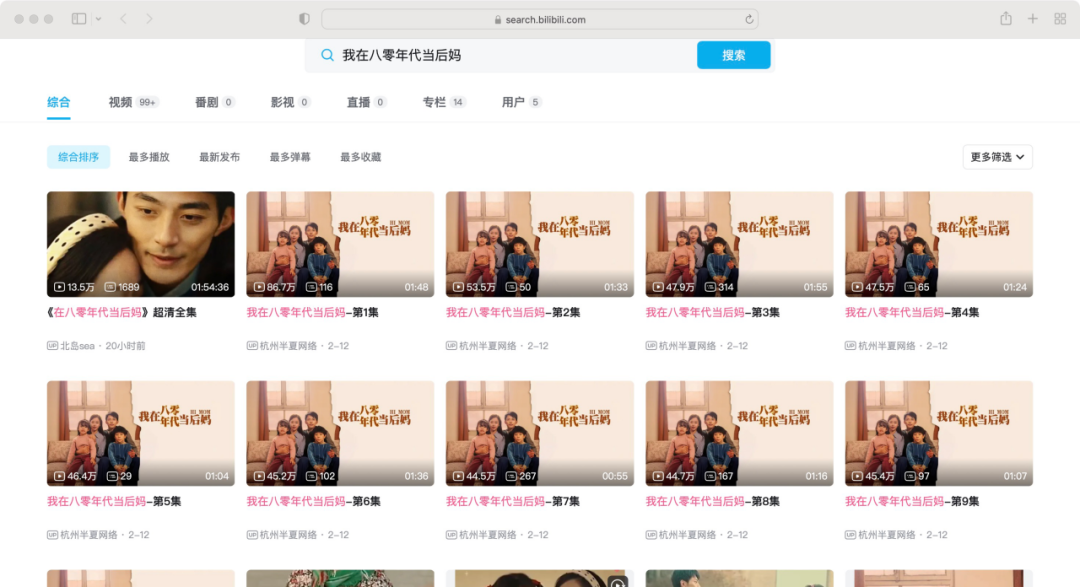Screen dimensions: 1080x587
Task: Expand the 更多筛选 dropdown
Action: click(x=997, y=157)
